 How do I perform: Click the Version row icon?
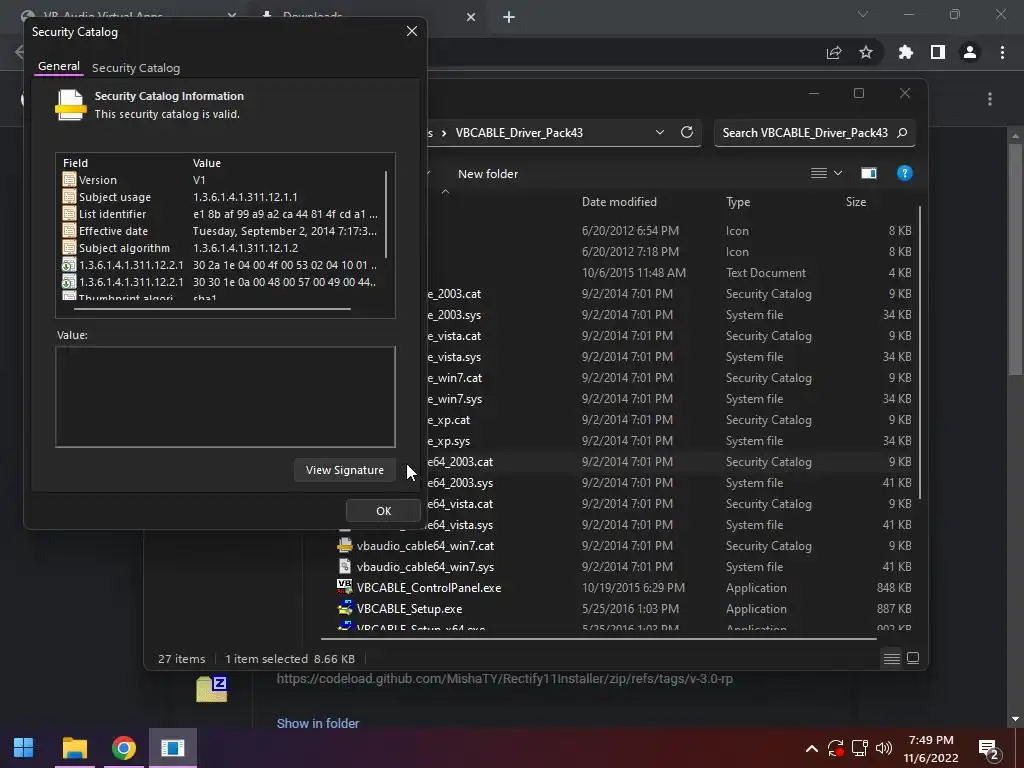pyautogui.click(x=69, y=180)
